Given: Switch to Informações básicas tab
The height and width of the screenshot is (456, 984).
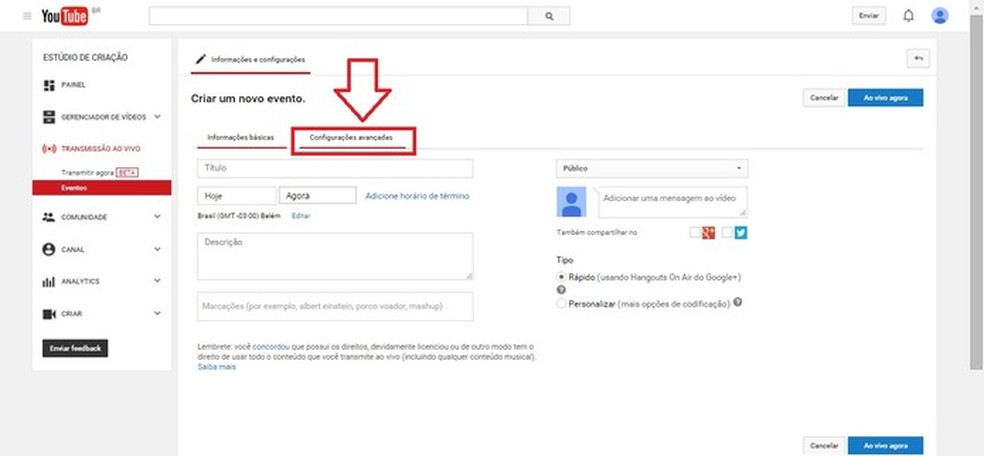Looking at the screenshot, I should pos(241,137).
